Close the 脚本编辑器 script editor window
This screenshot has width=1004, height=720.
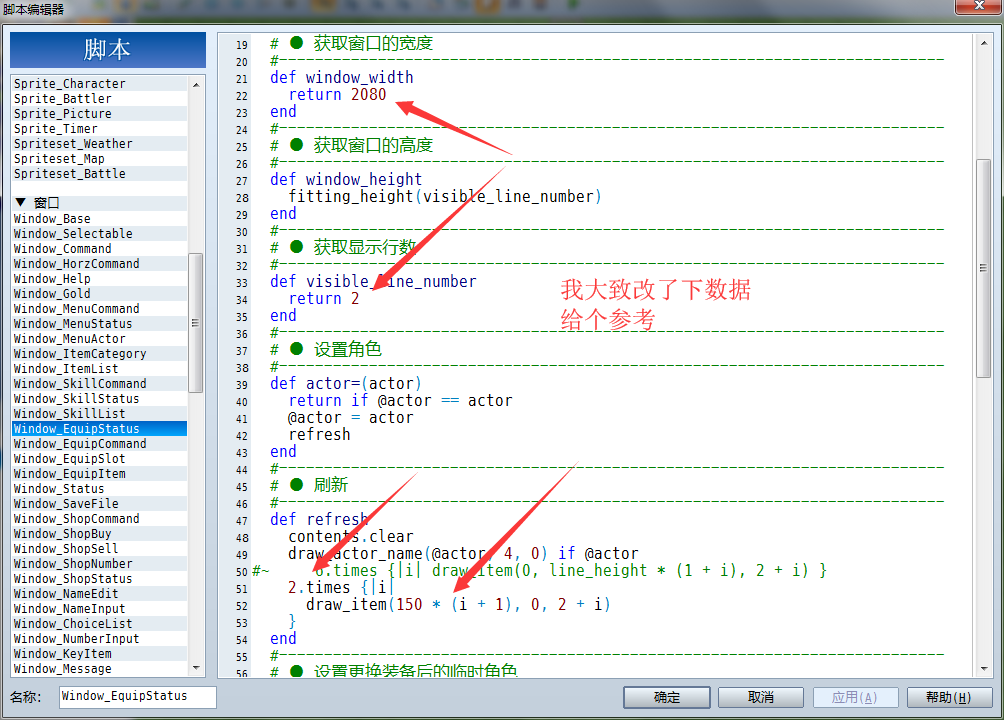pos(978,6)
